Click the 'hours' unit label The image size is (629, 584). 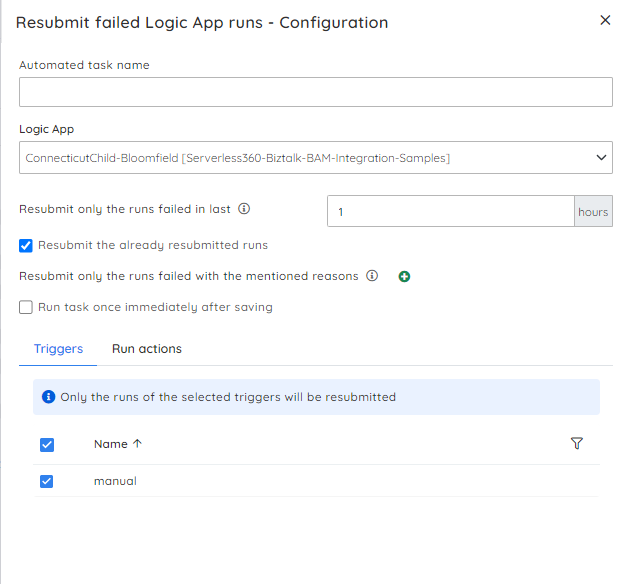(593, 212)
